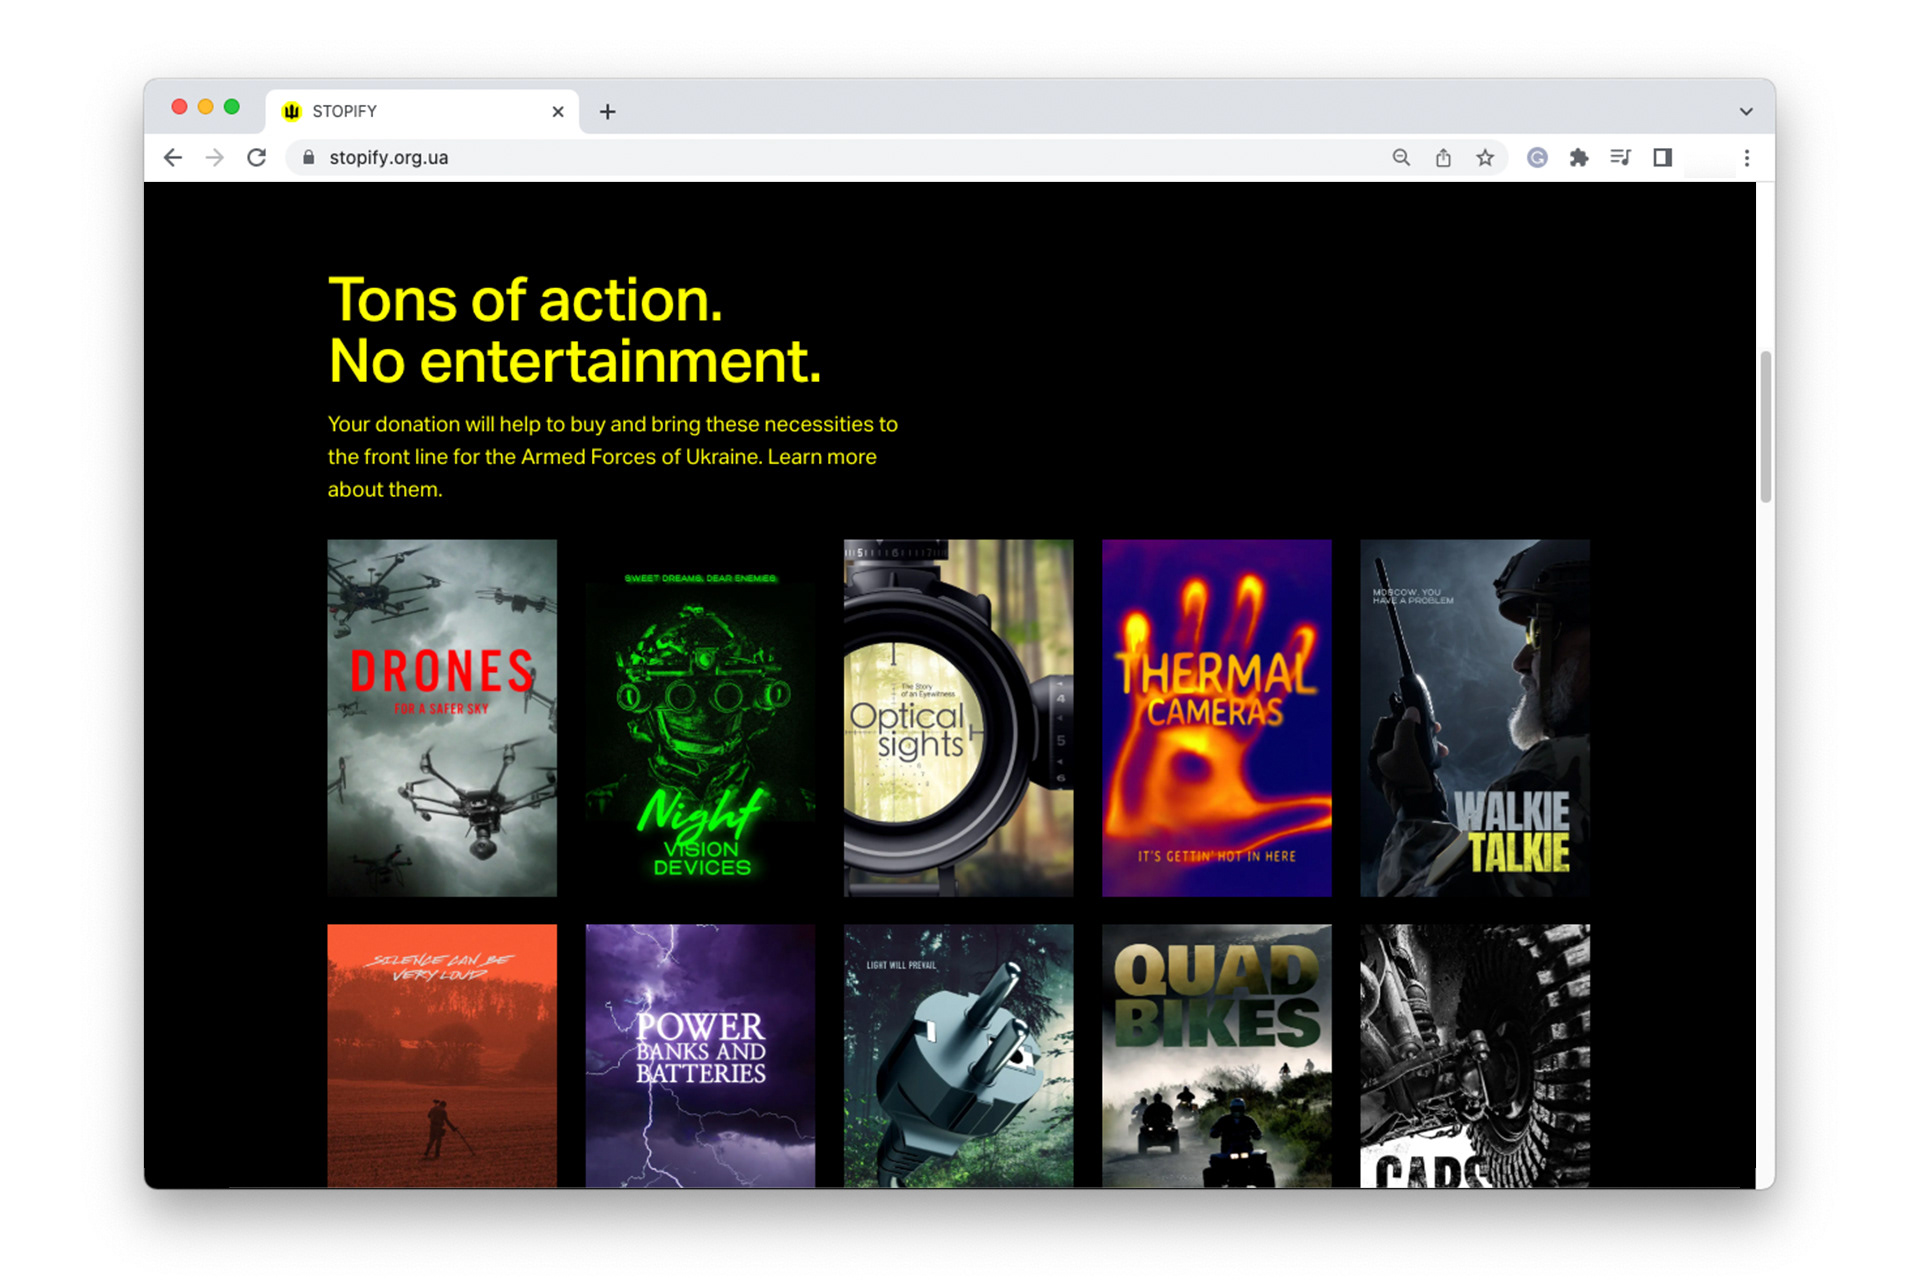The width and height of the screenshot is (1920, 1280).
Task: Open the Thermal Cameras poster
Action: 1216,718
